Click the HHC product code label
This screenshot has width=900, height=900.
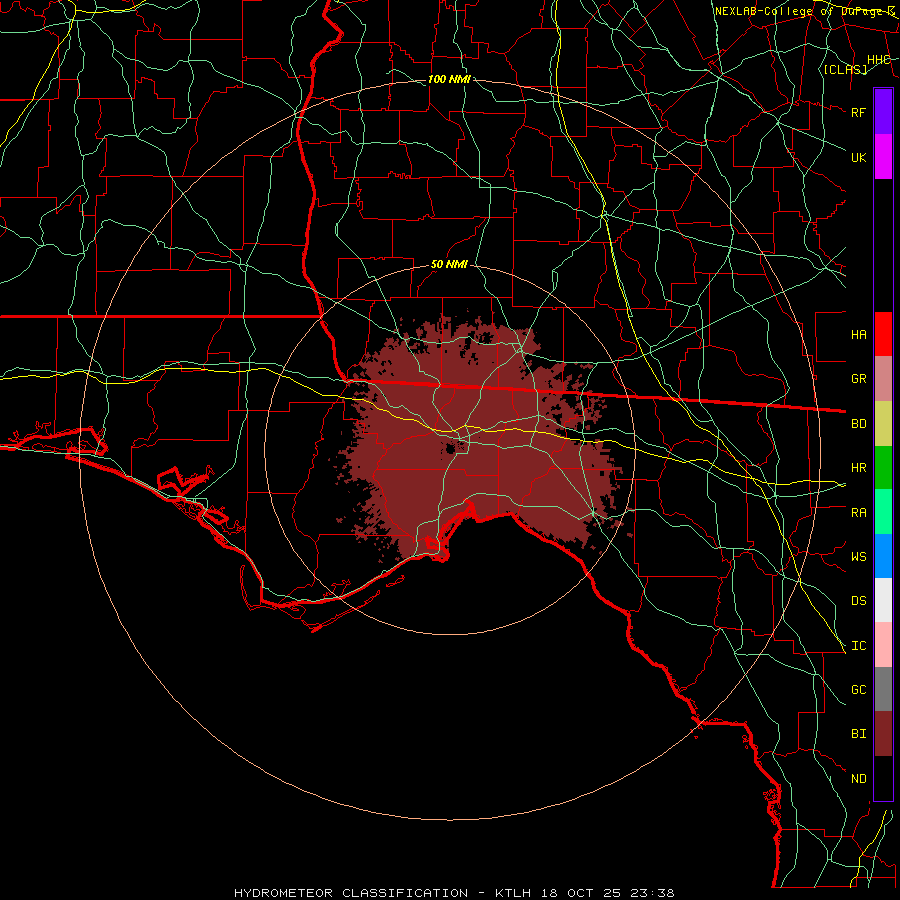879,60
